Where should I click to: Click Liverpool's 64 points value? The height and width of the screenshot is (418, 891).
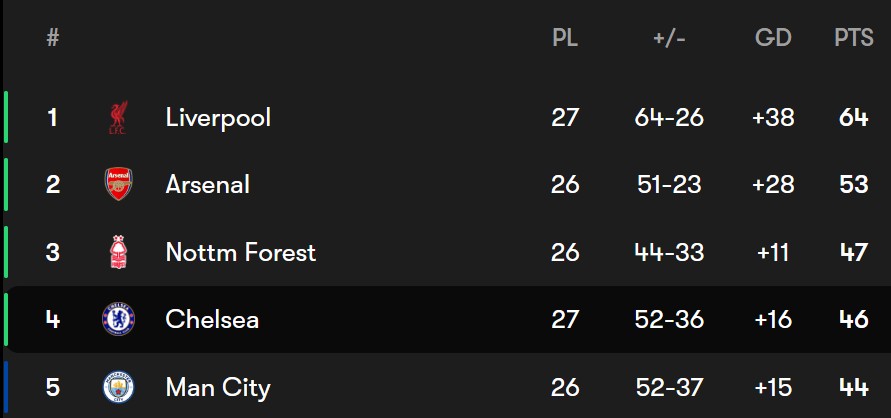853,118
